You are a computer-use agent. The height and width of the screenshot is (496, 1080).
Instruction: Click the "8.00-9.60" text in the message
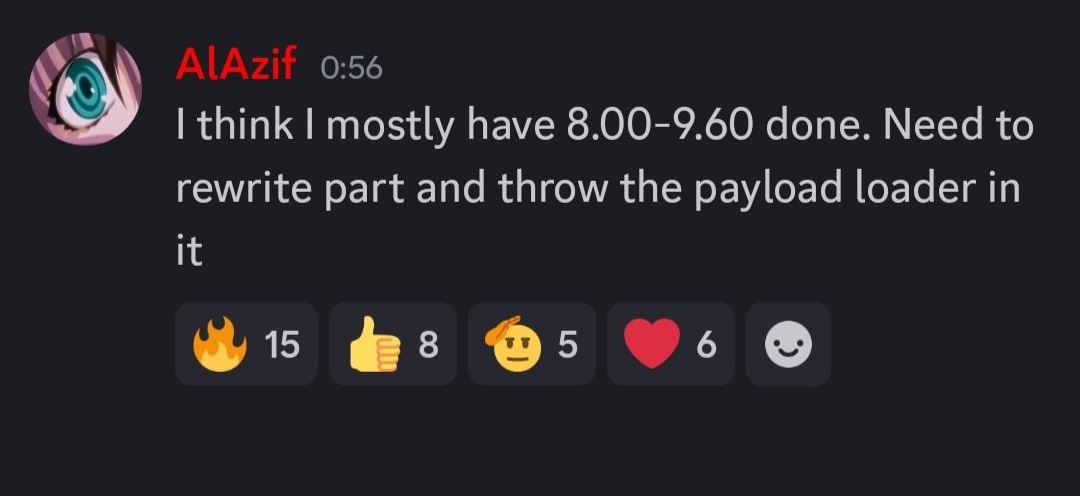tap(658, 125)
